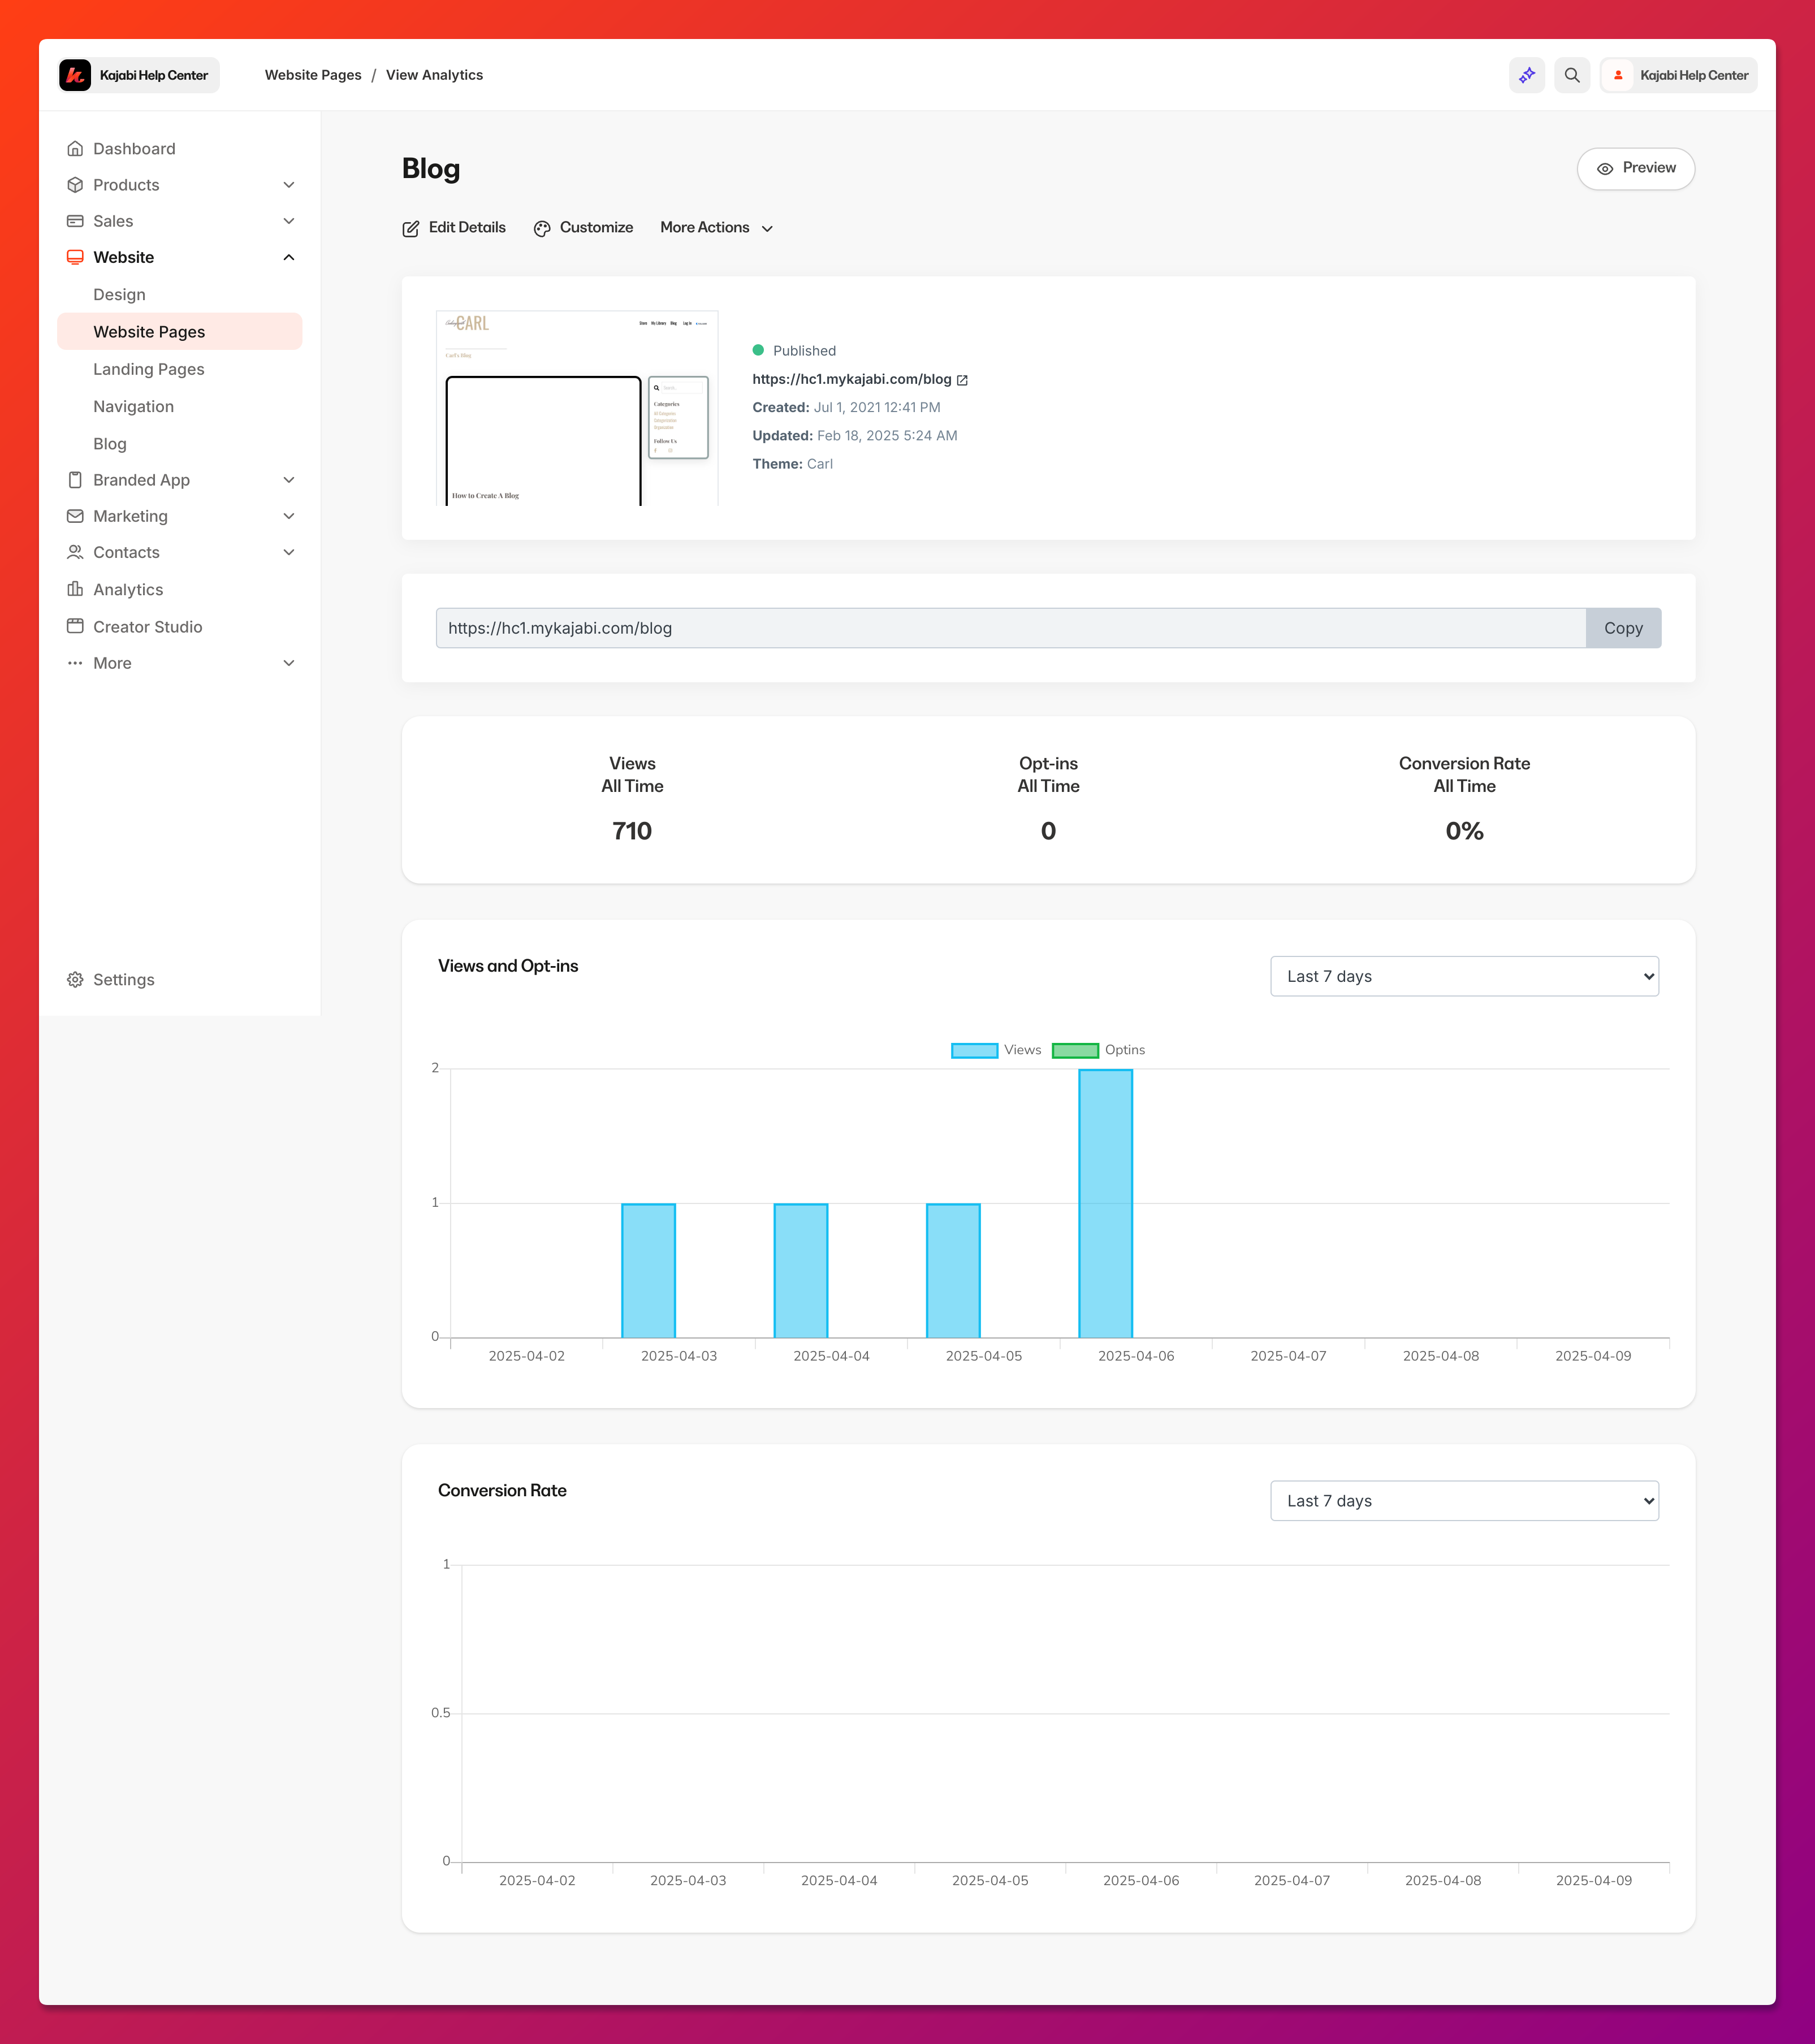The width and height of the screenshot is (1815, 2044).
Task: Open search with the magnifier icon
Action: coord(1571,75)
